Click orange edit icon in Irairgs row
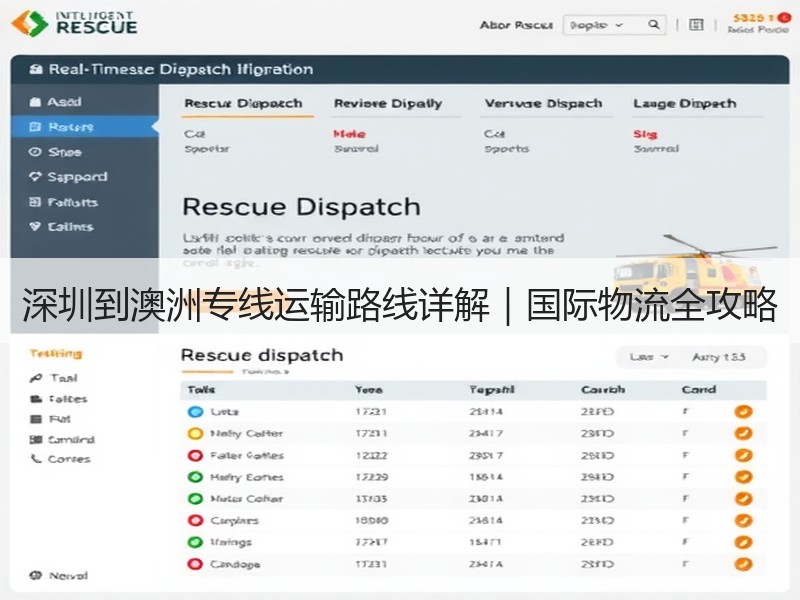The height and width of the screenshot is (600, 800). click(x=743, y=542)
